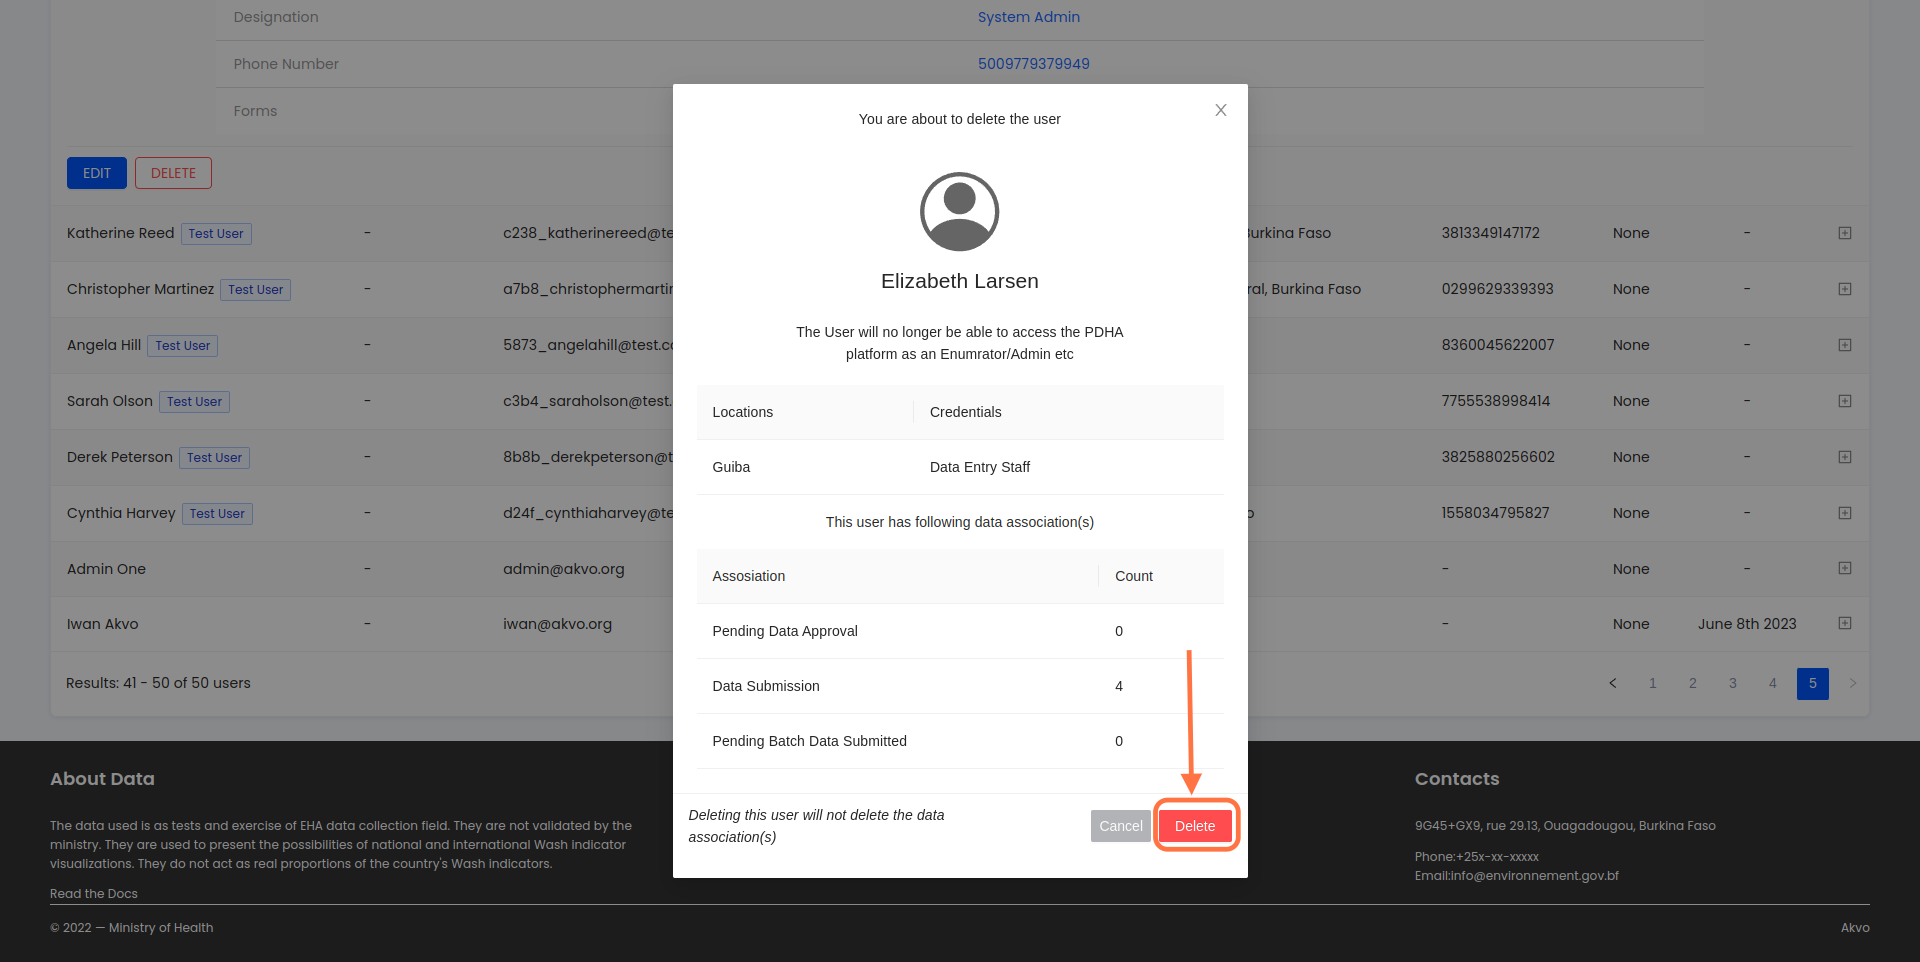Open the Read the Docs link
Image resolution: width=1920 pixels, height=962 pixels.
(x=94, y=894)
